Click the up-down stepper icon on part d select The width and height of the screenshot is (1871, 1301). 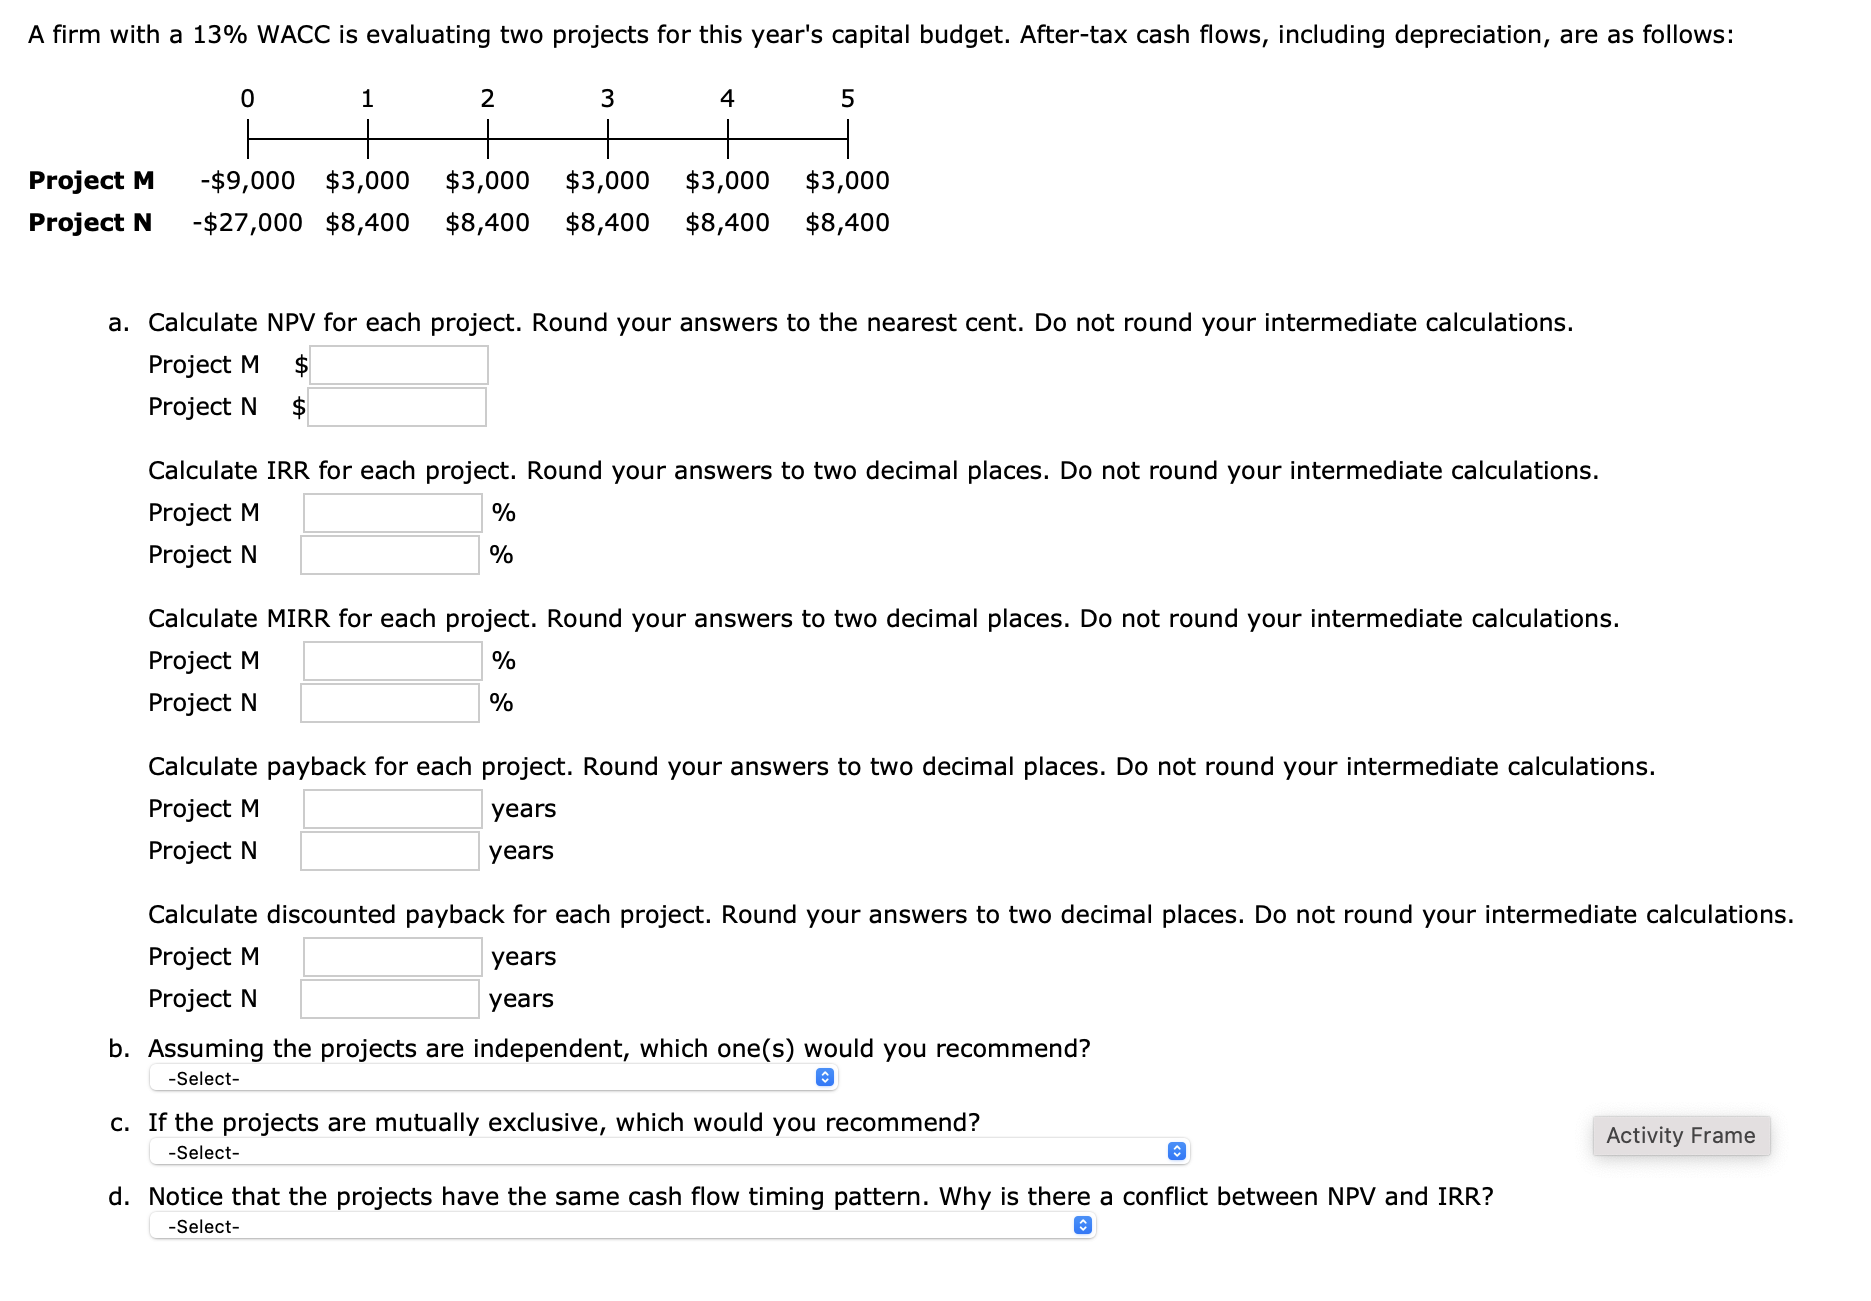pyautogui.click(x=1081, y=1225)
